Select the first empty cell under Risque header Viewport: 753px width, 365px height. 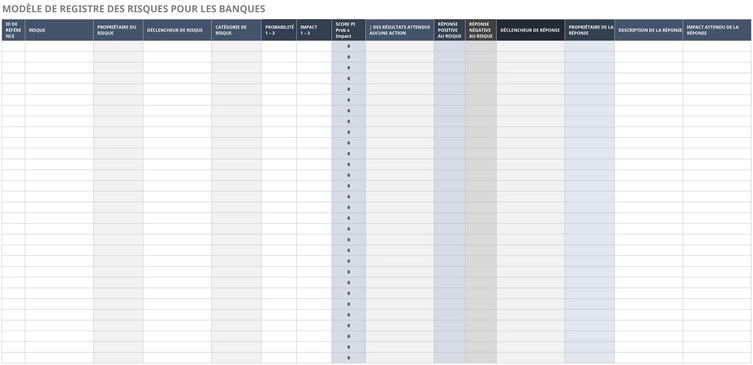[x=59, y=46]
